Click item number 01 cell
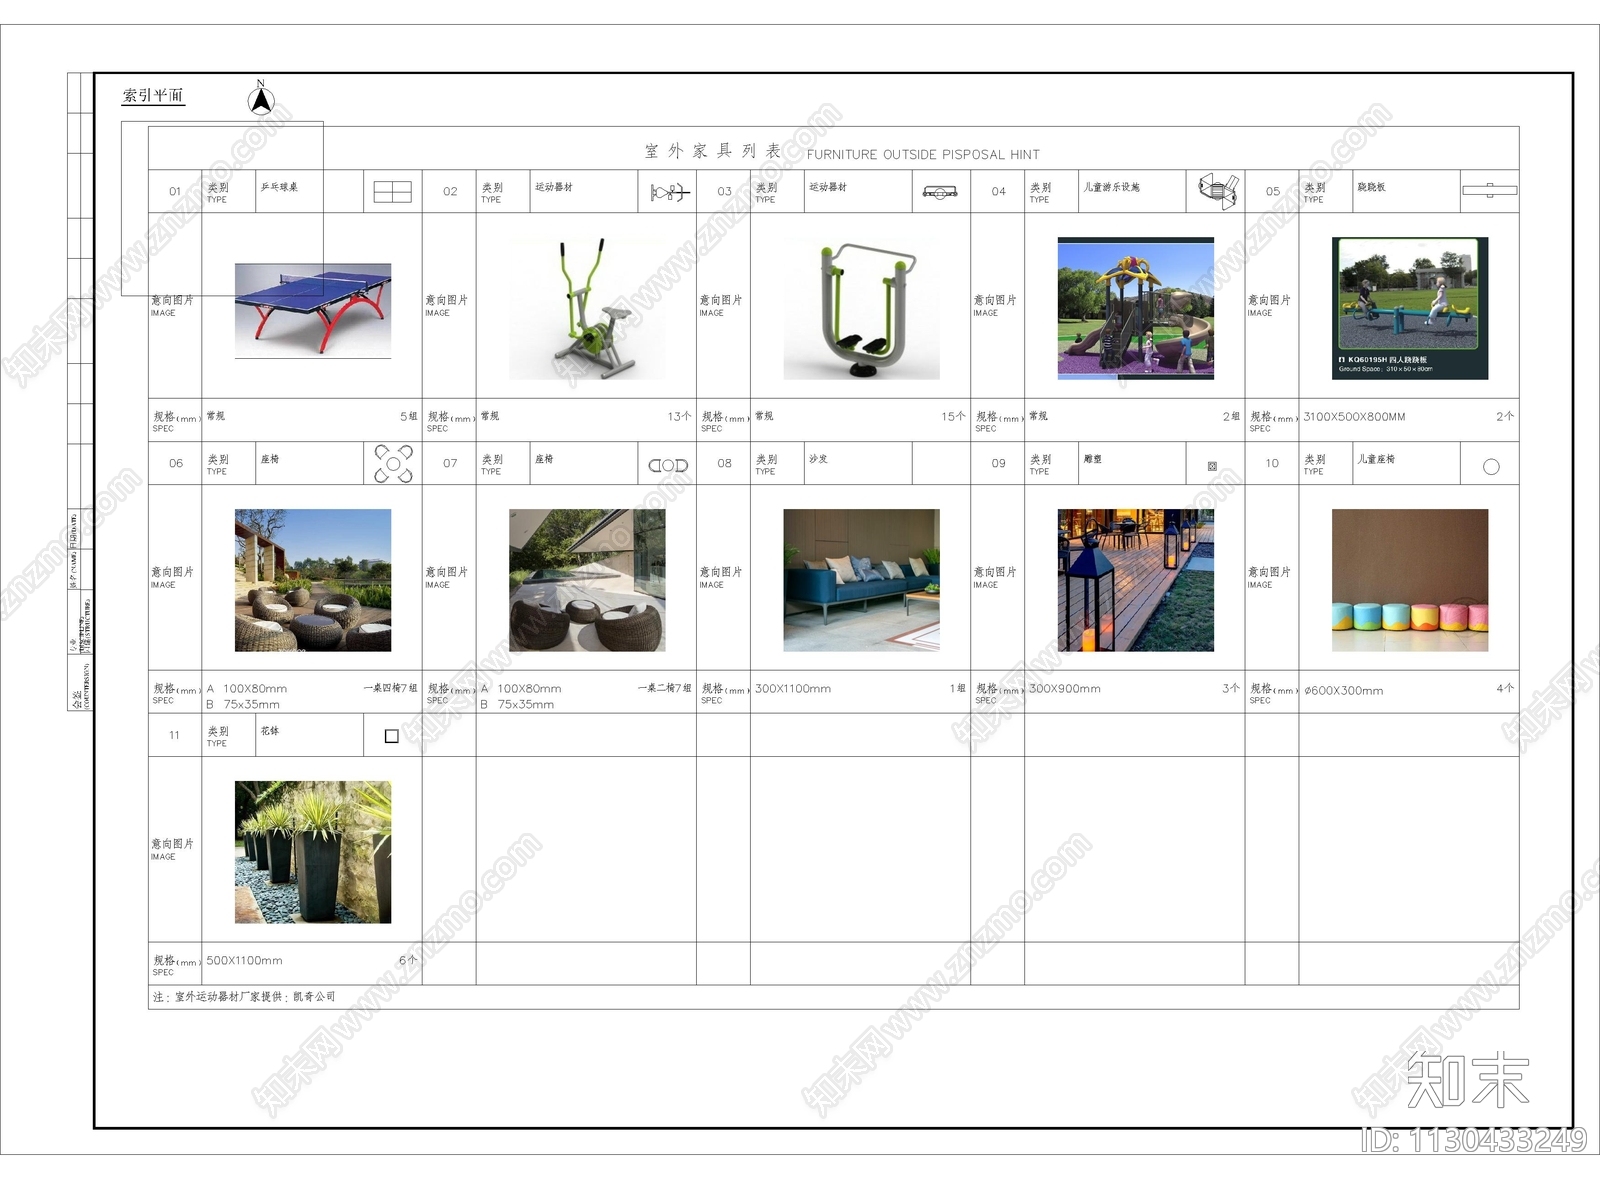The width and height of the screenshot is (1600, 1179). 175,191
